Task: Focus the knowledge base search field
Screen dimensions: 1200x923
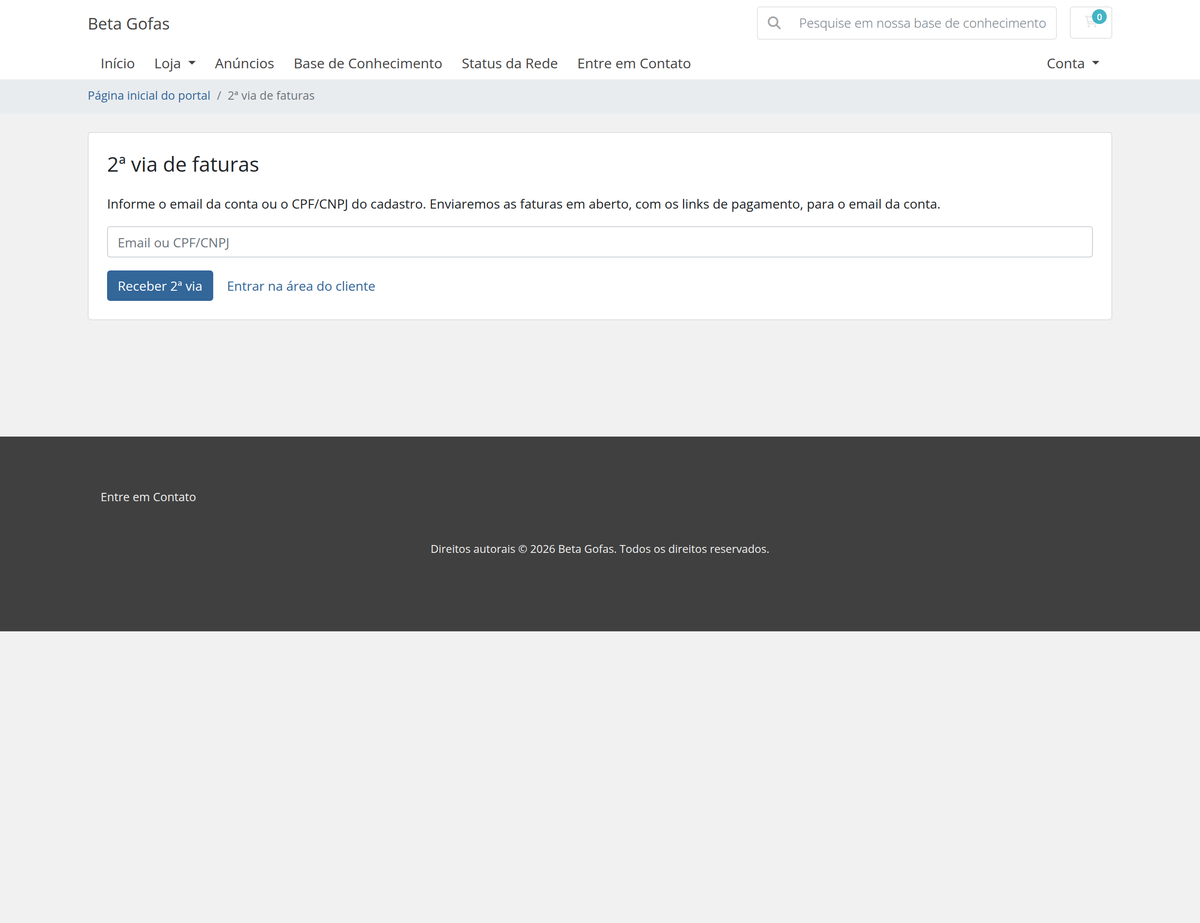Action: click(922, 23)
